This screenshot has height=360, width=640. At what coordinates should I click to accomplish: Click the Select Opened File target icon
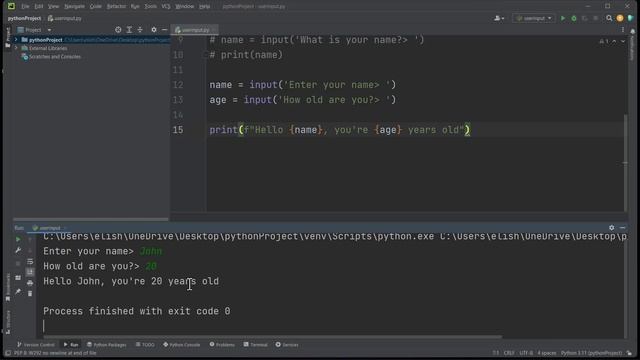click(118, 30)
